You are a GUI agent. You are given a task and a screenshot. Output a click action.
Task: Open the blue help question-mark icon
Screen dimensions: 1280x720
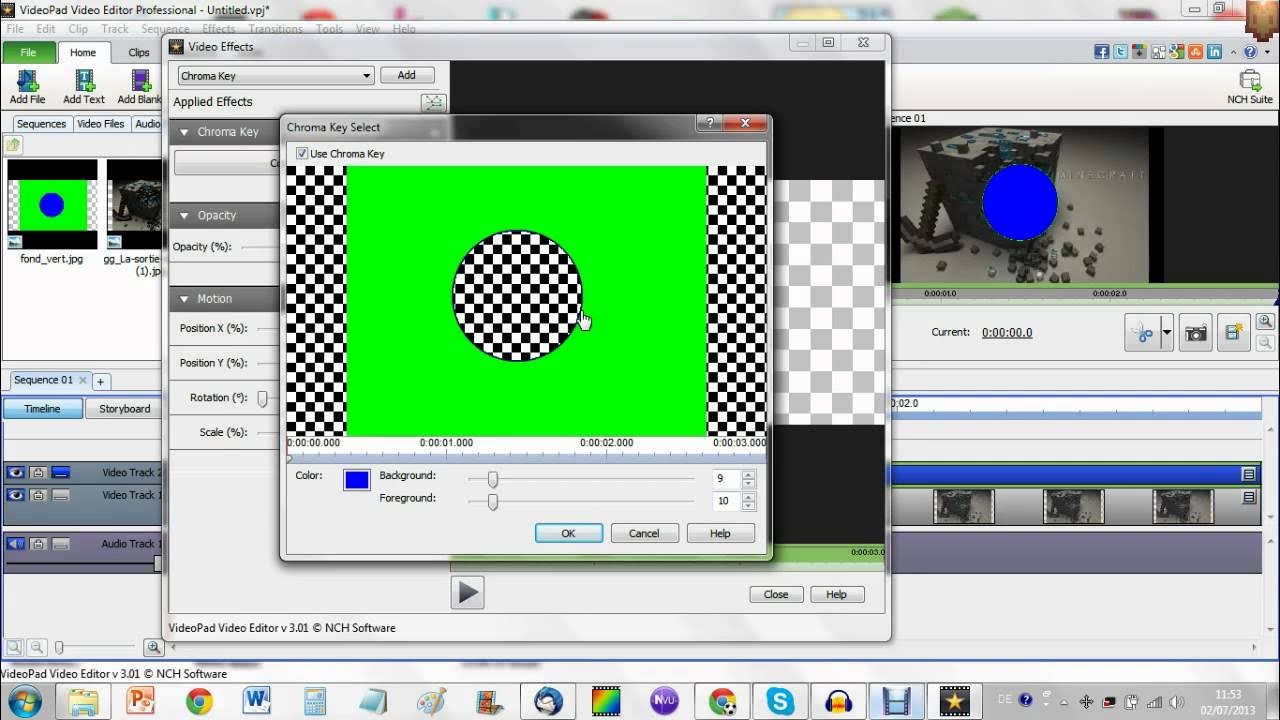click(1250, 52)
